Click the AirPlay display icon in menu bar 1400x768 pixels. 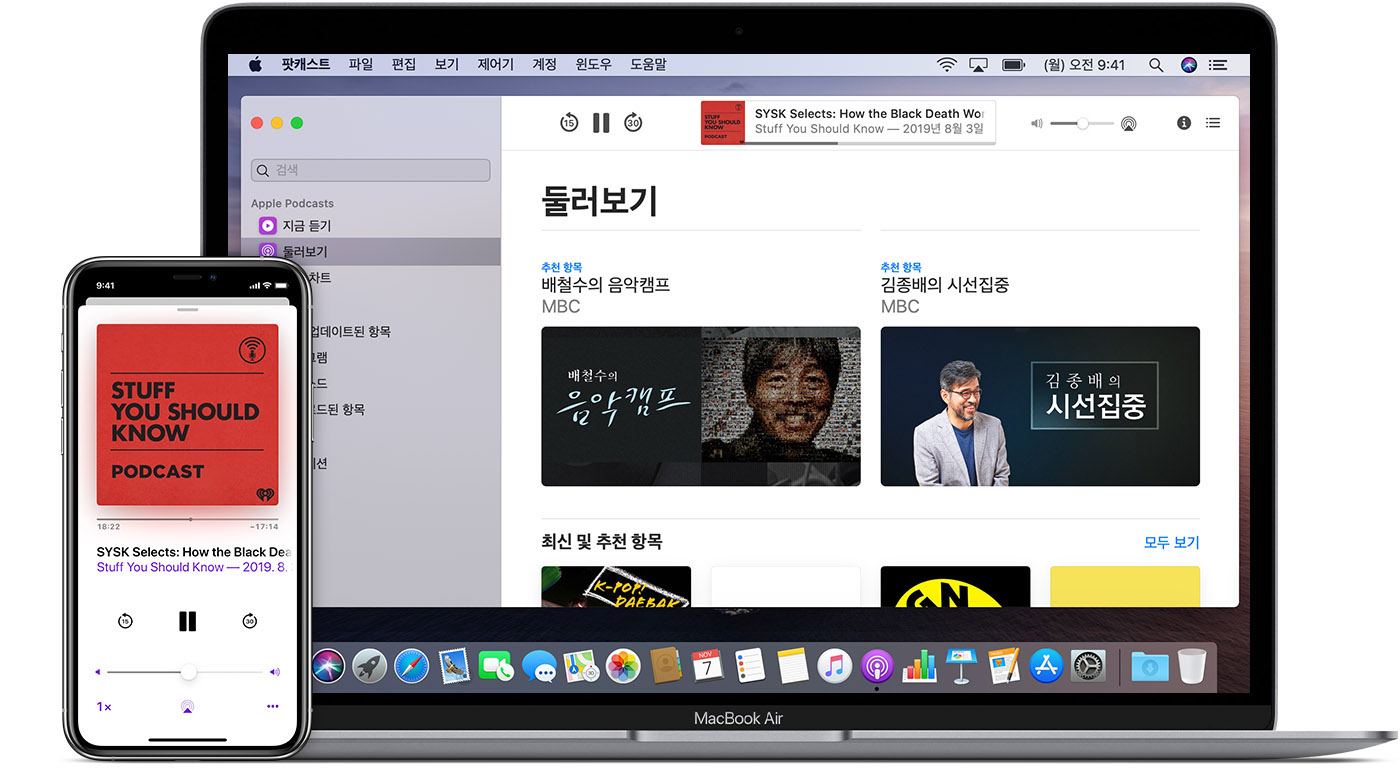(978, 64)
